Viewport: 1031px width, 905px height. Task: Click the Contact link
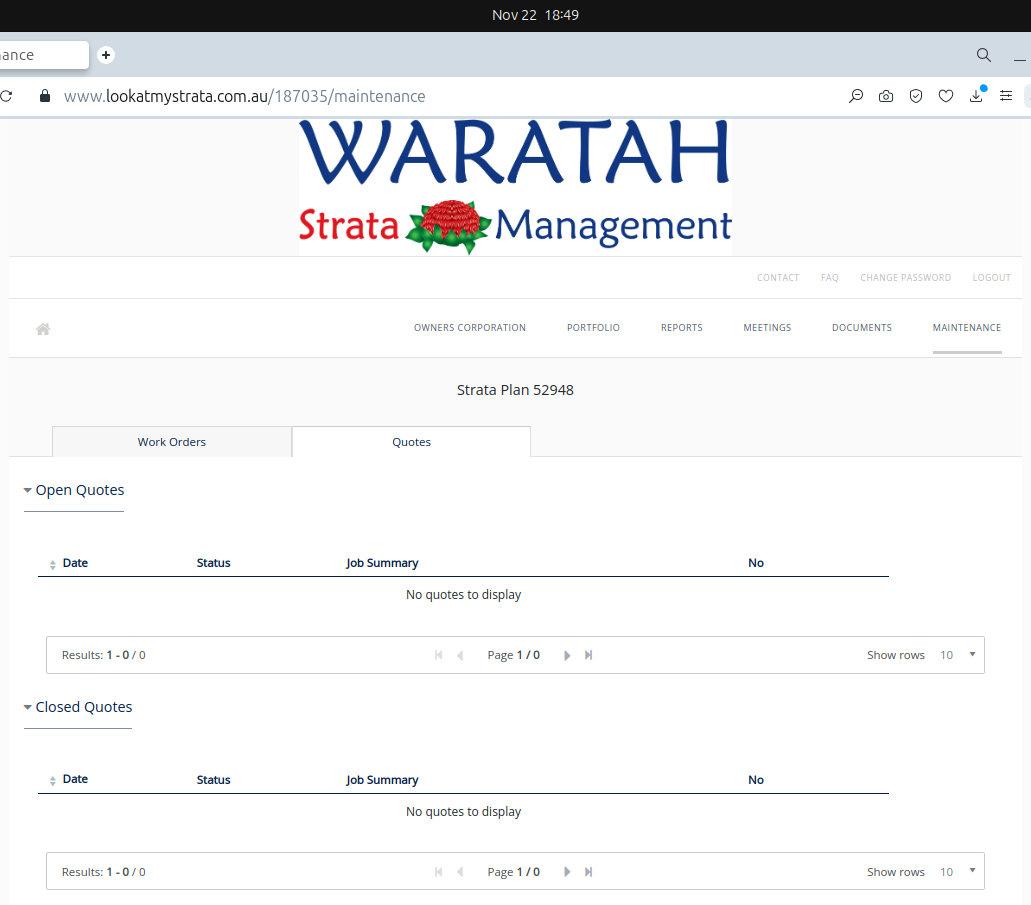click(778, 278)
